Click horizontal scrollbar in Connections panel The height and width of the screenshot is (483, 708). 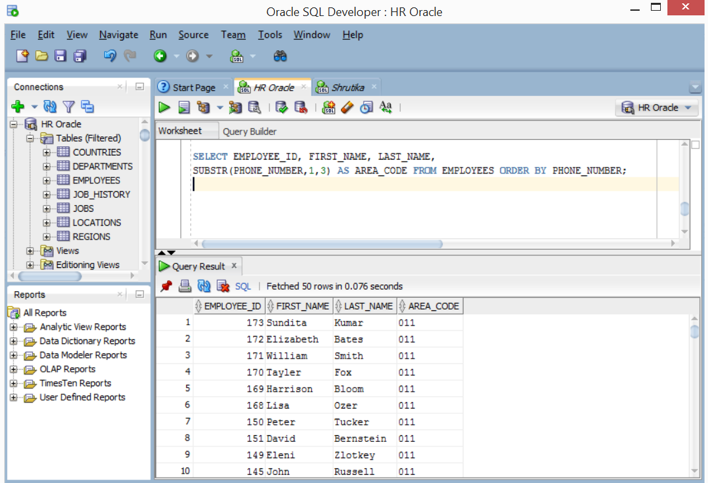pos(50,276)
